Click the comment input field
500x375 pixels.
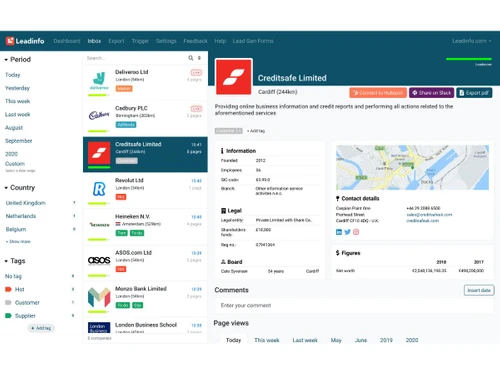[354, 305]
